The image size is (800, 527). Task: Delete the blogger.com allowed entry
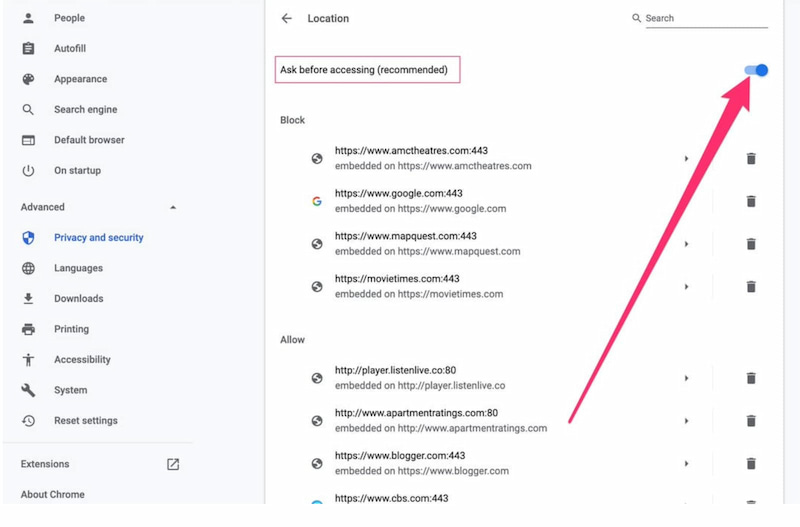(x=751, y=464)
